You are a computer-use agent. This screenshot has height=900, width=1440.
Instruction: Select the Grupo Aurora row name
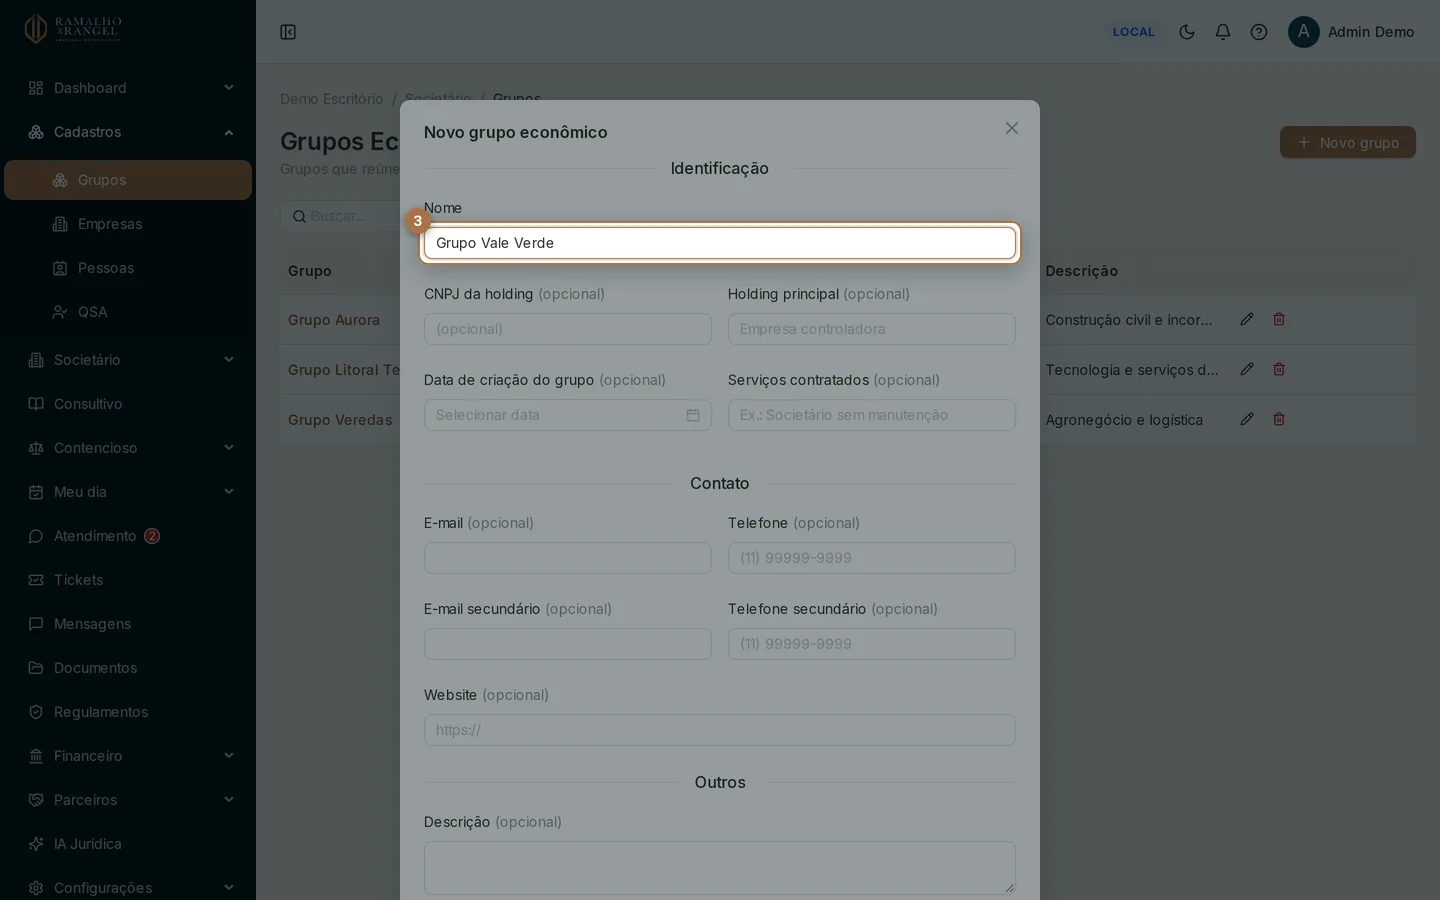coord(334,320)
